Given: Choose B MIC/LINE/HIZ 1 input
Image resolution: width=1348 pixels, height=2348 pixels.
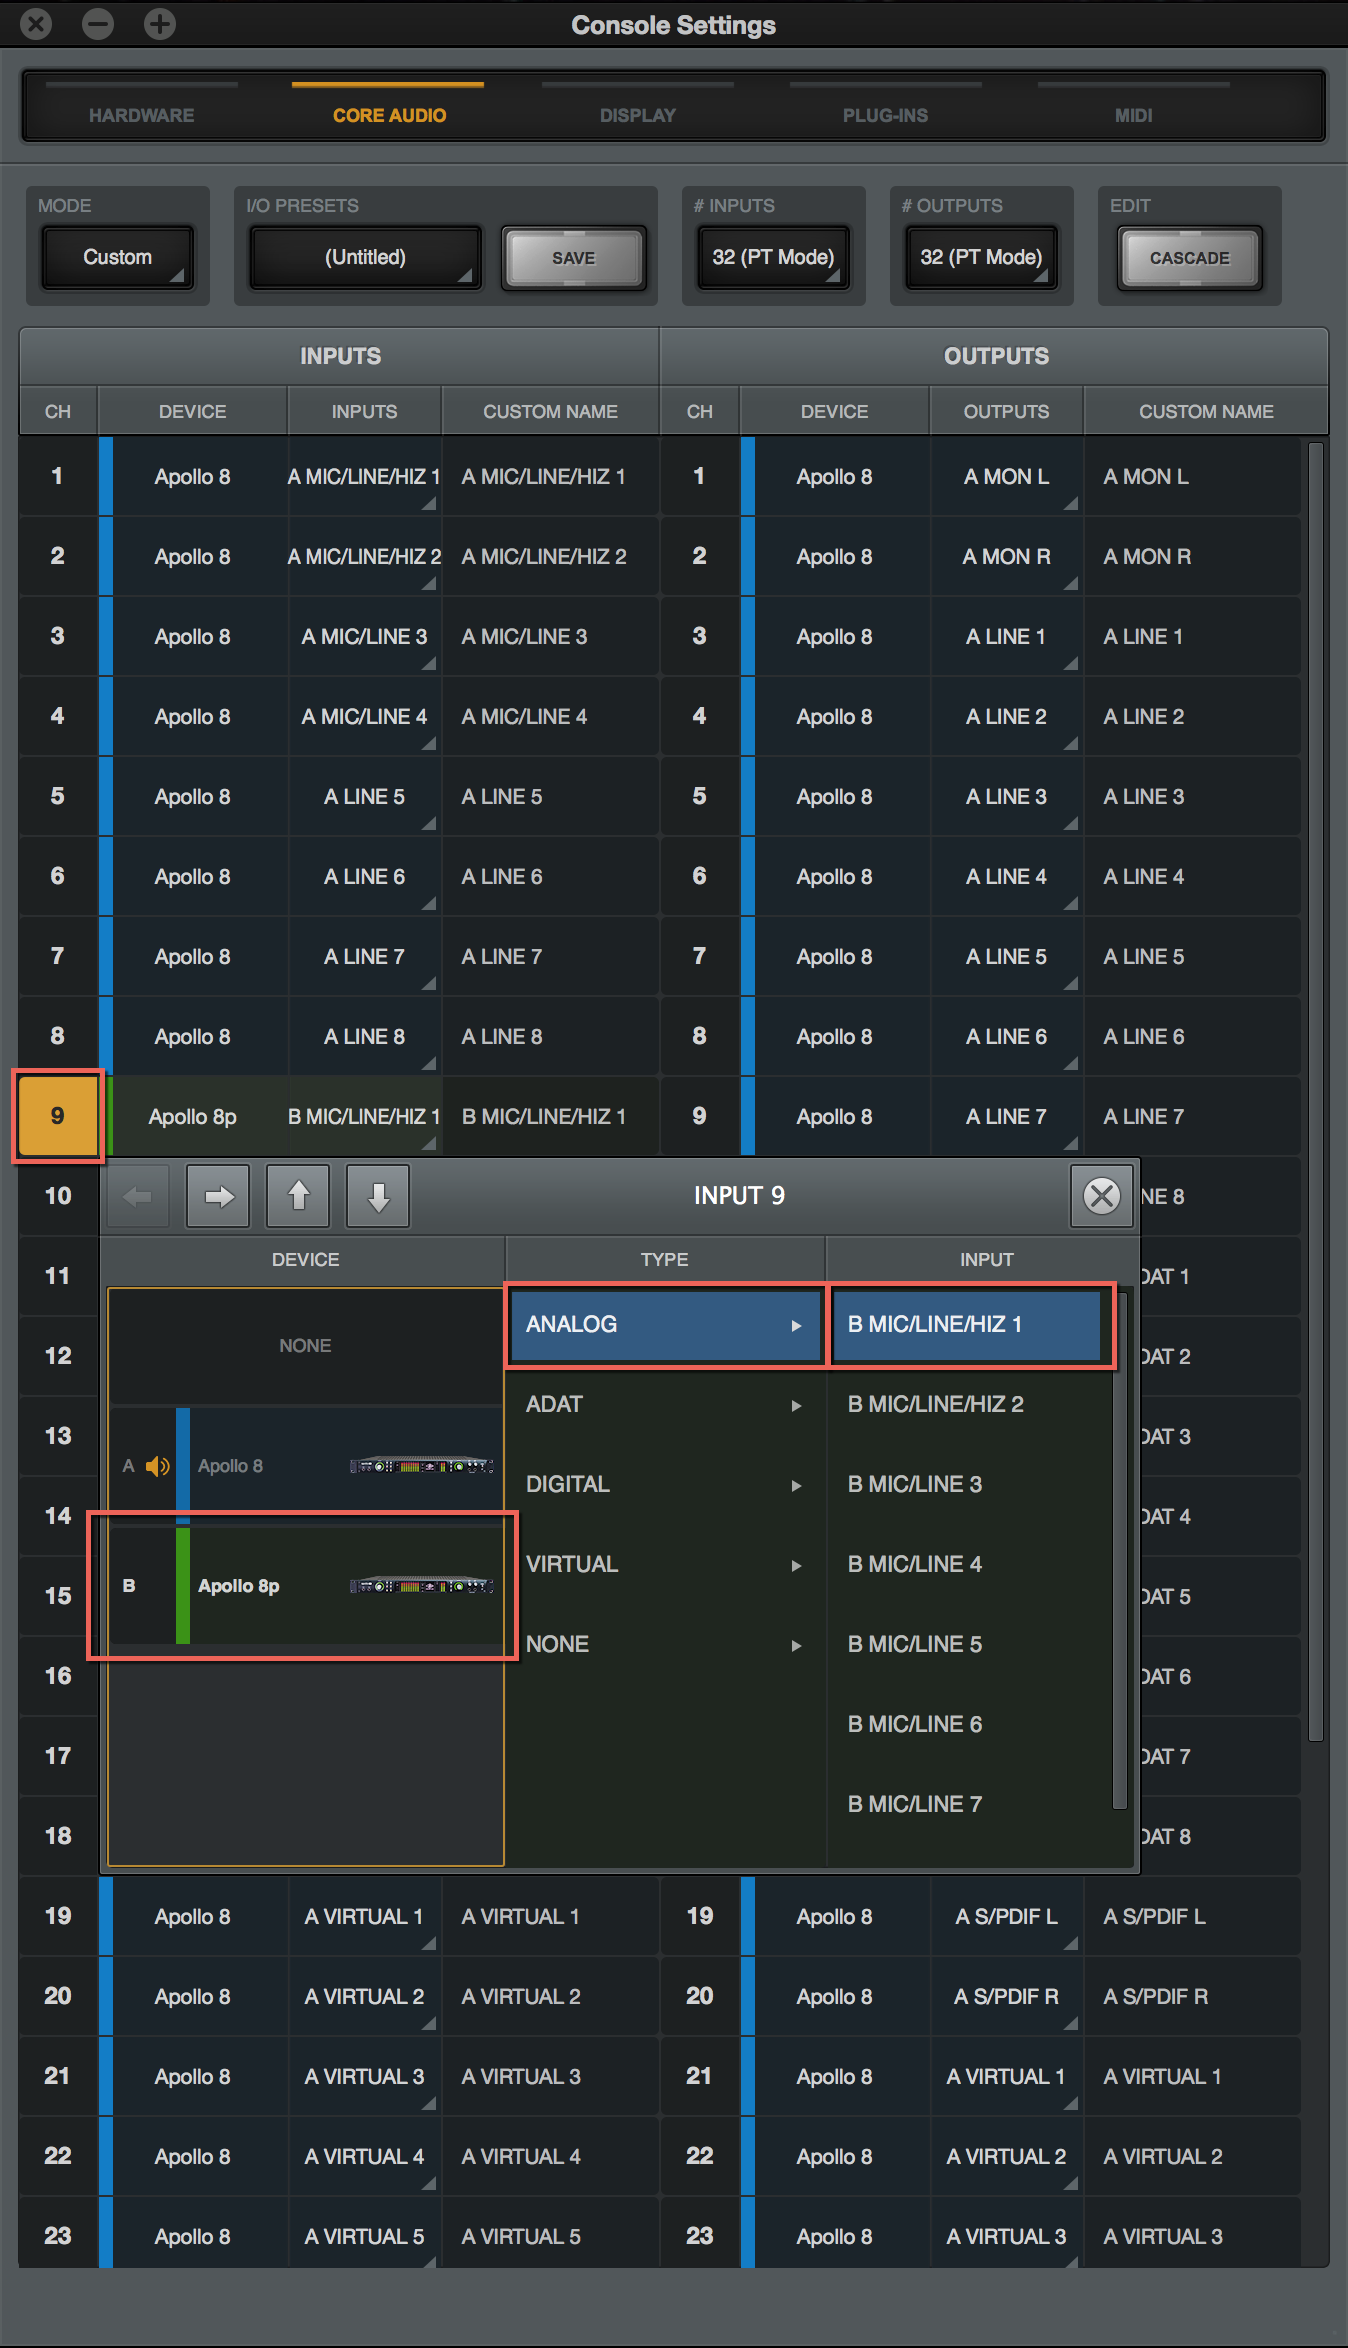Looking at the screenshot, I should [968, 1325].
